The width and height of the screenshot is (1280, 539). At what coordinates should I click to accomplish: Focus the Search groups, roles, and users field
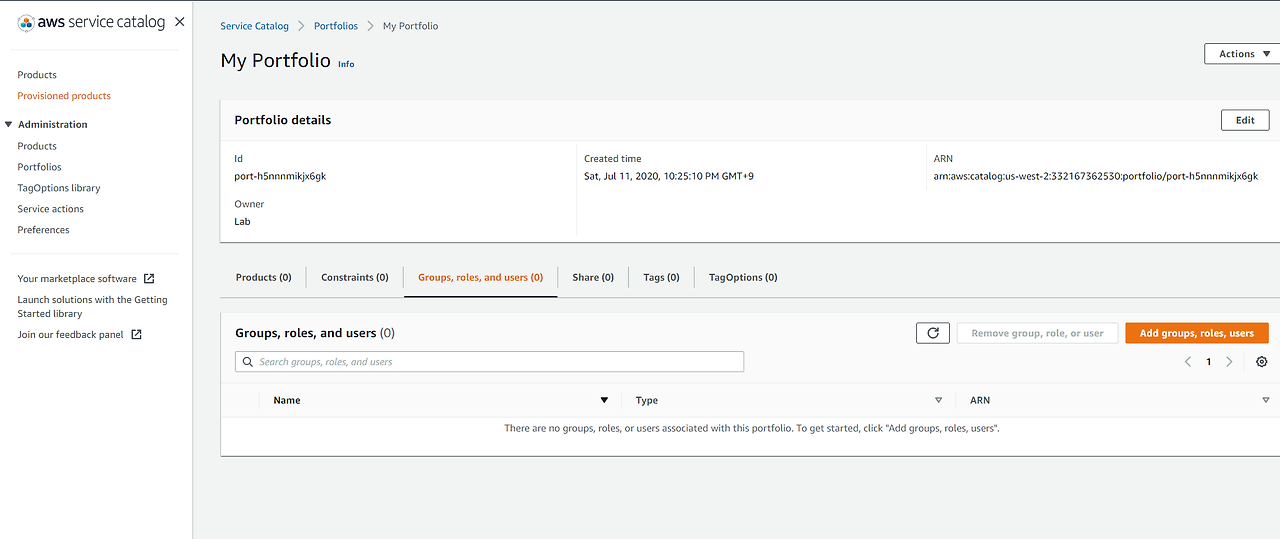(489, 362)
